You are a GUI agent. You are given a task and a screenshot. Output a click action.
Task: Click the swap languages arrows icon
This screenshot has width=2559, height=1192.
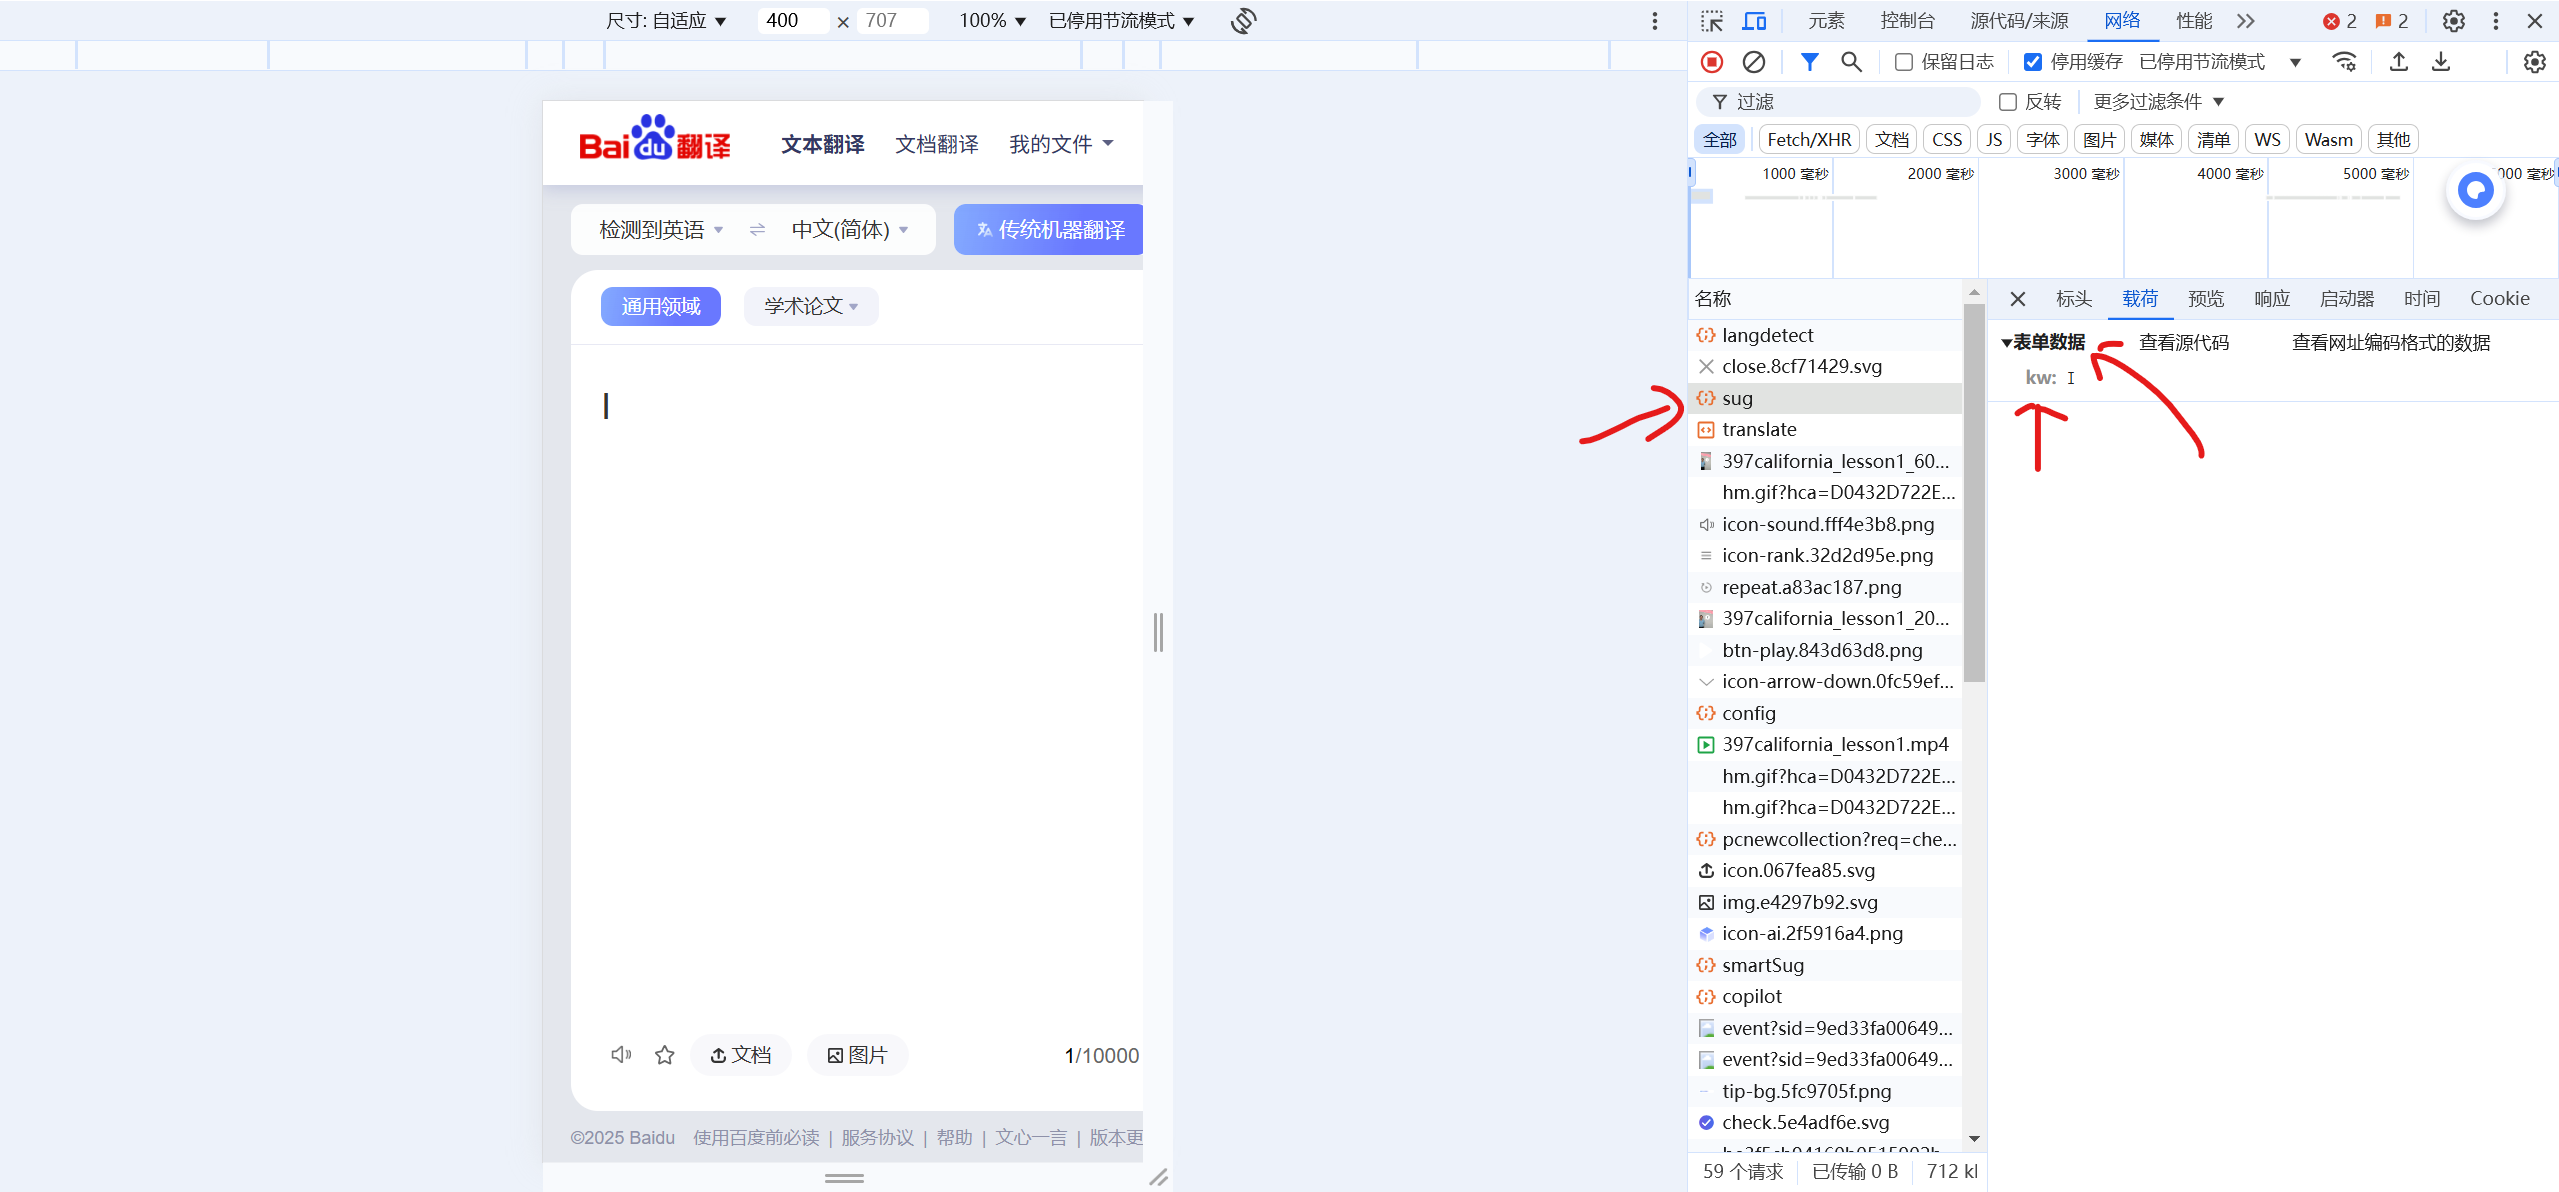click(757, 230)
